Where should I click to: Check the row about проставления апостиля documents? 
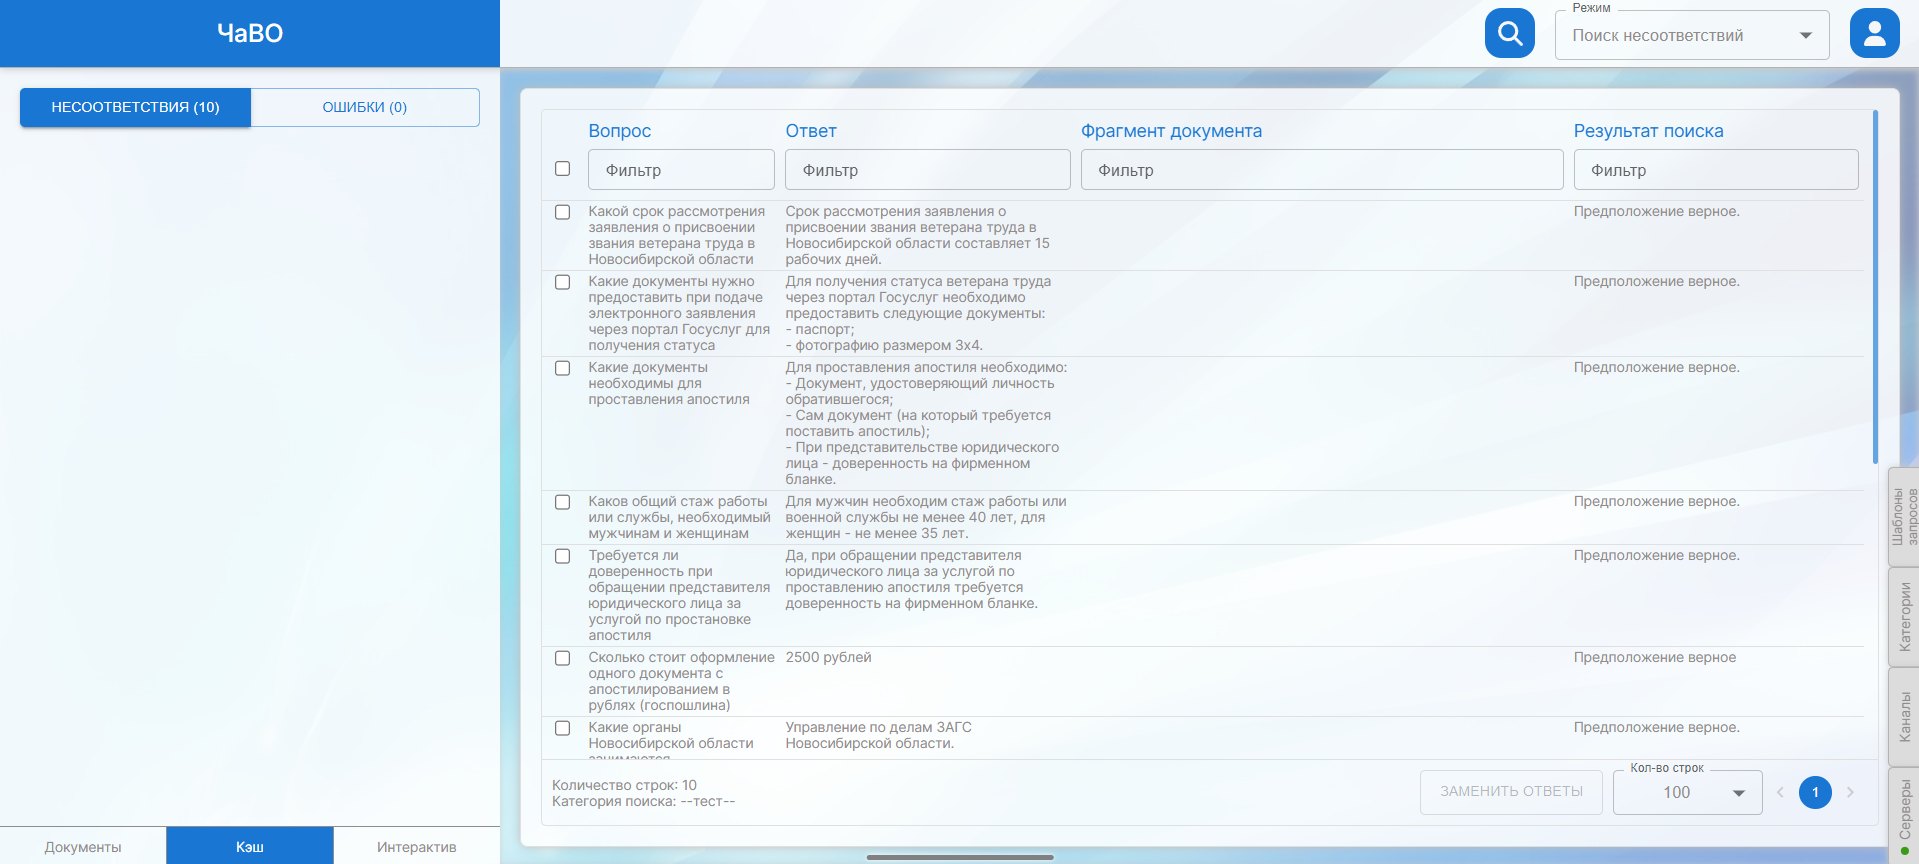pyautogui.click(x=563, y=368)
